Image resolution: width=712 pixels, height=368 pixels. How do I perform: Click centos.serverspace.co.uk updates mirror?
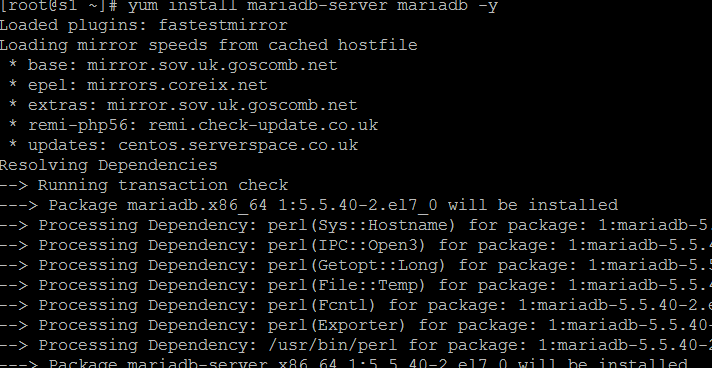[238, 145]
